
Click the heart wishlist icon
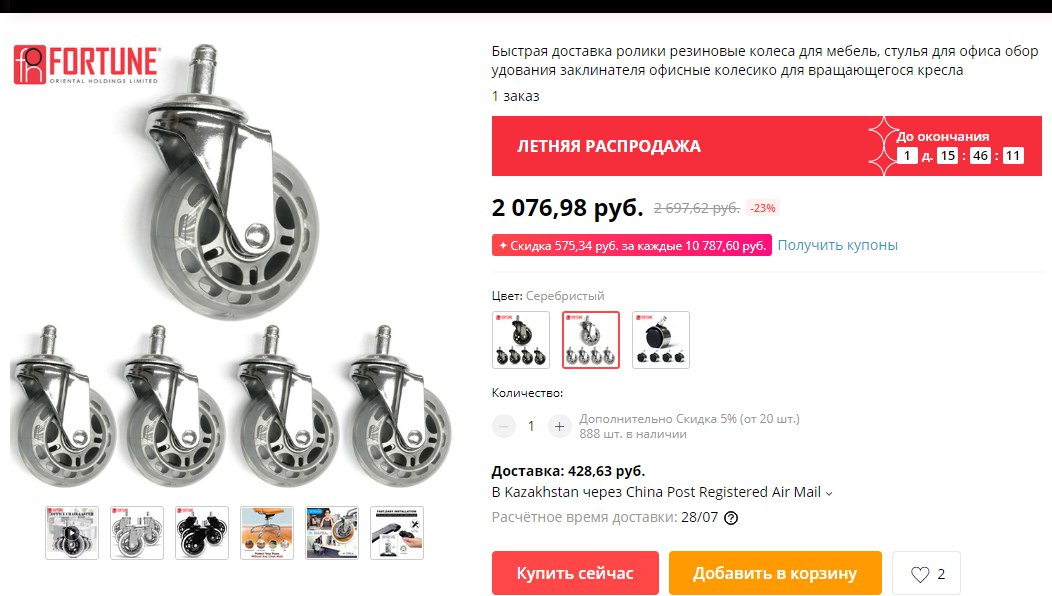920,574
